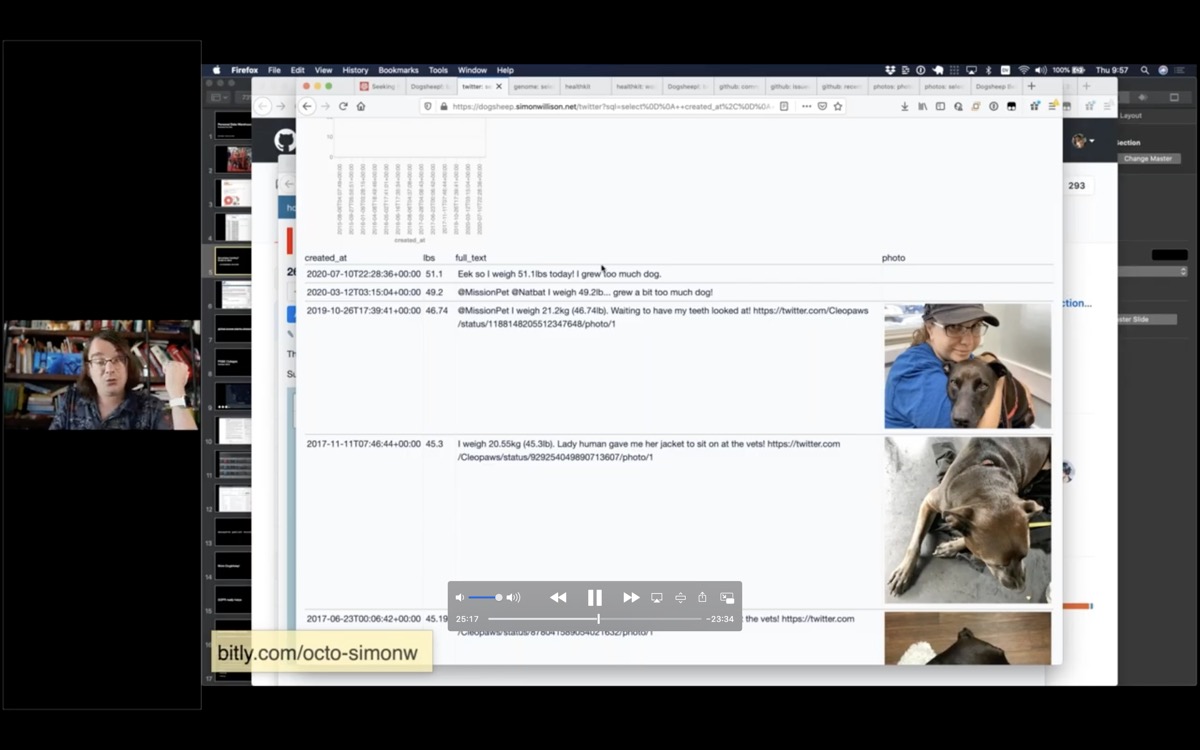
Task: Select the 2020-07-10T22:28:36+00:00 cell
Action: tap(363, 274)
